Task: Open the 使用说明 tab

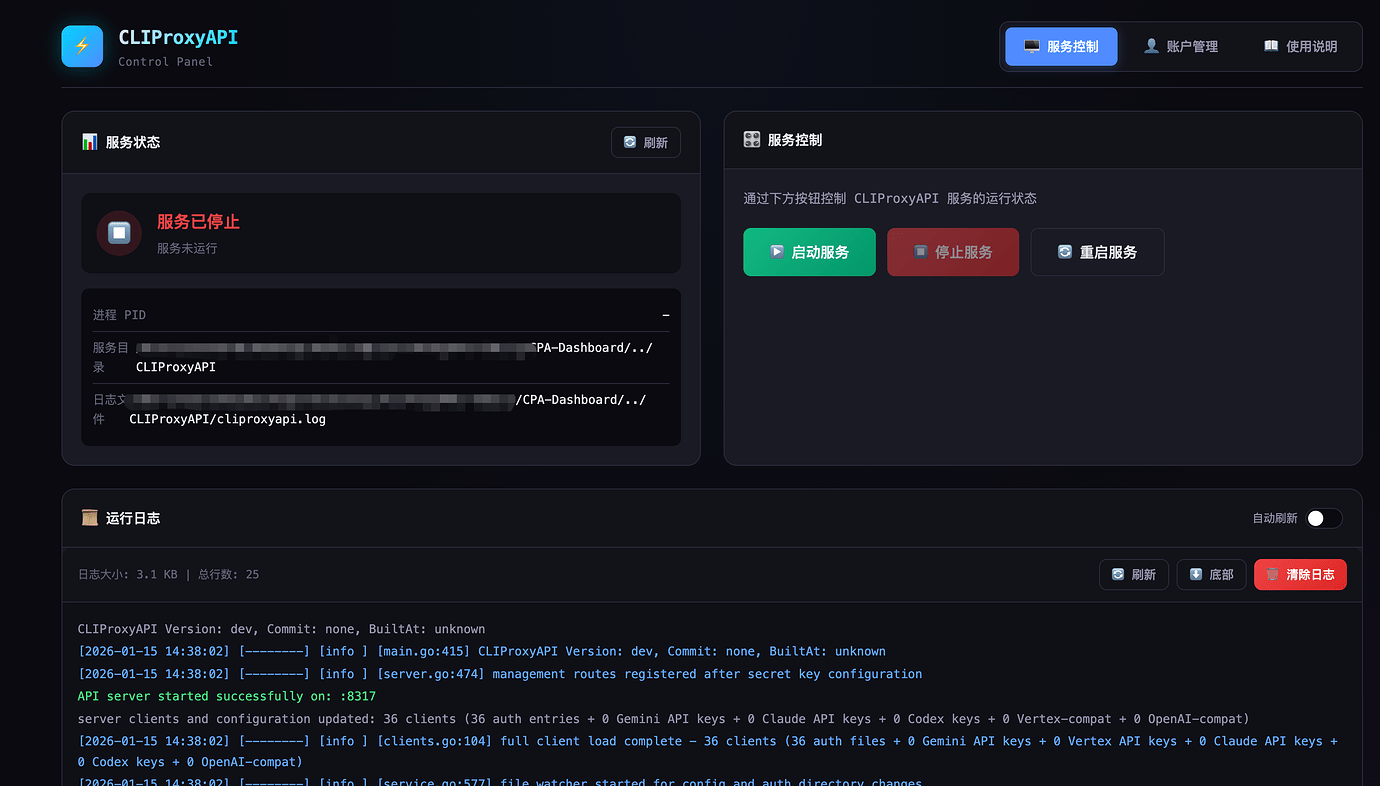Action: 1300,46
